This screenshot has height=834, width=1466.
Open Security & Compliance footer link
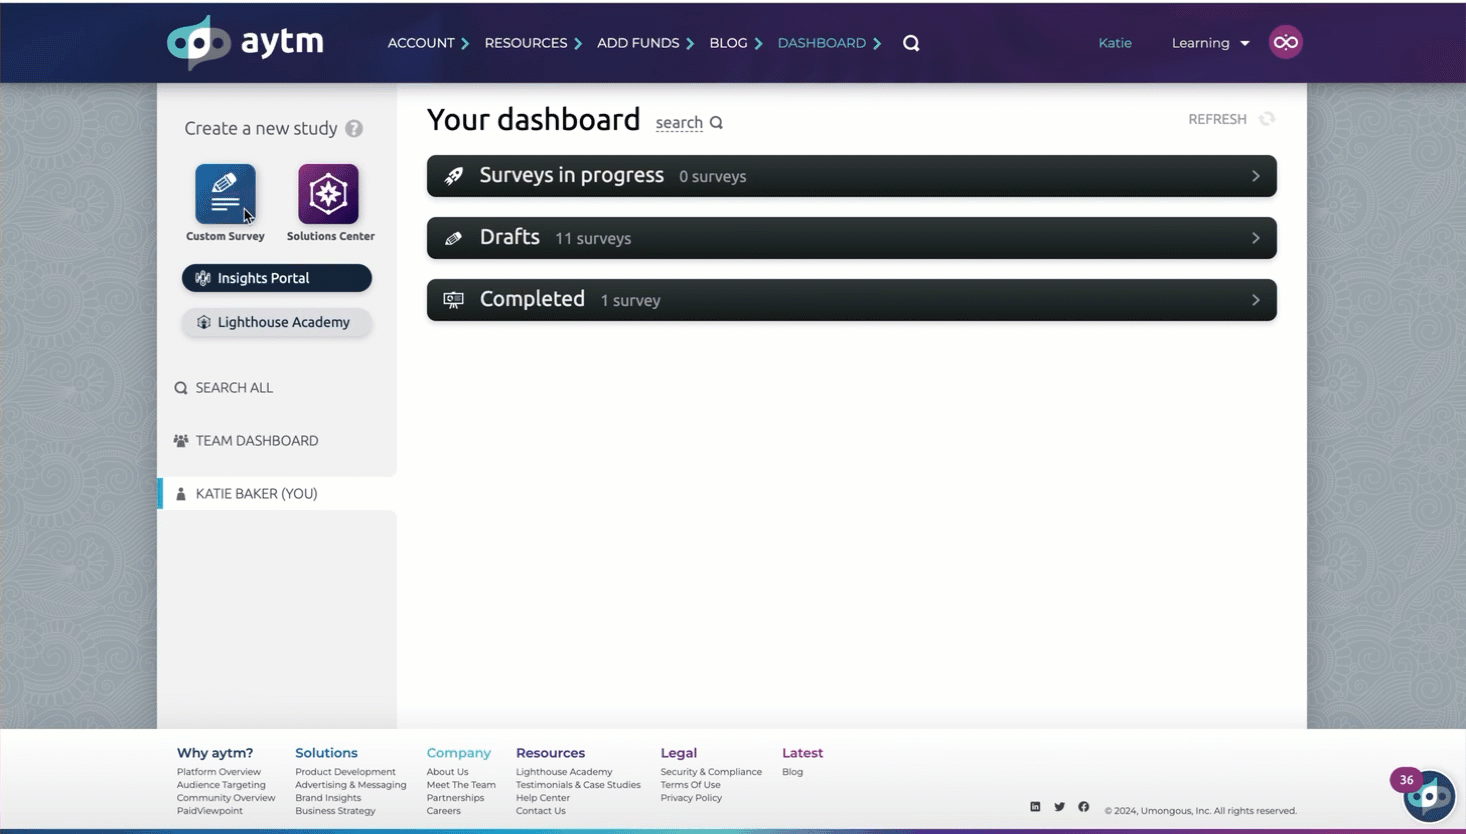point(711,772)
